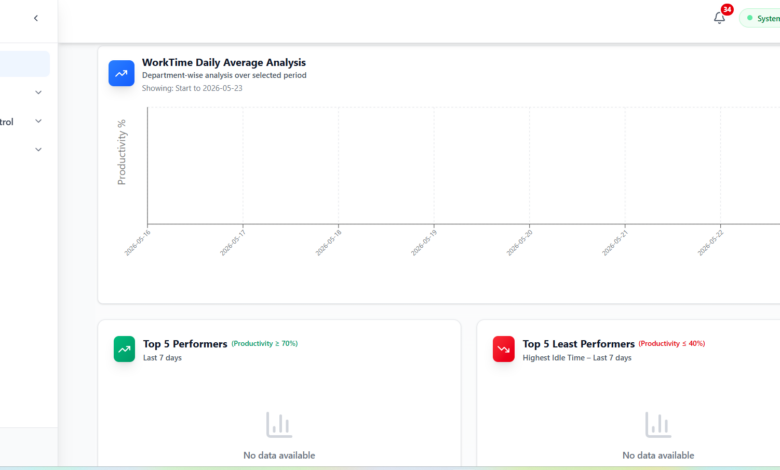Click the blue WorkTime Daily Average Analysis icon

(x=121, y=73)
